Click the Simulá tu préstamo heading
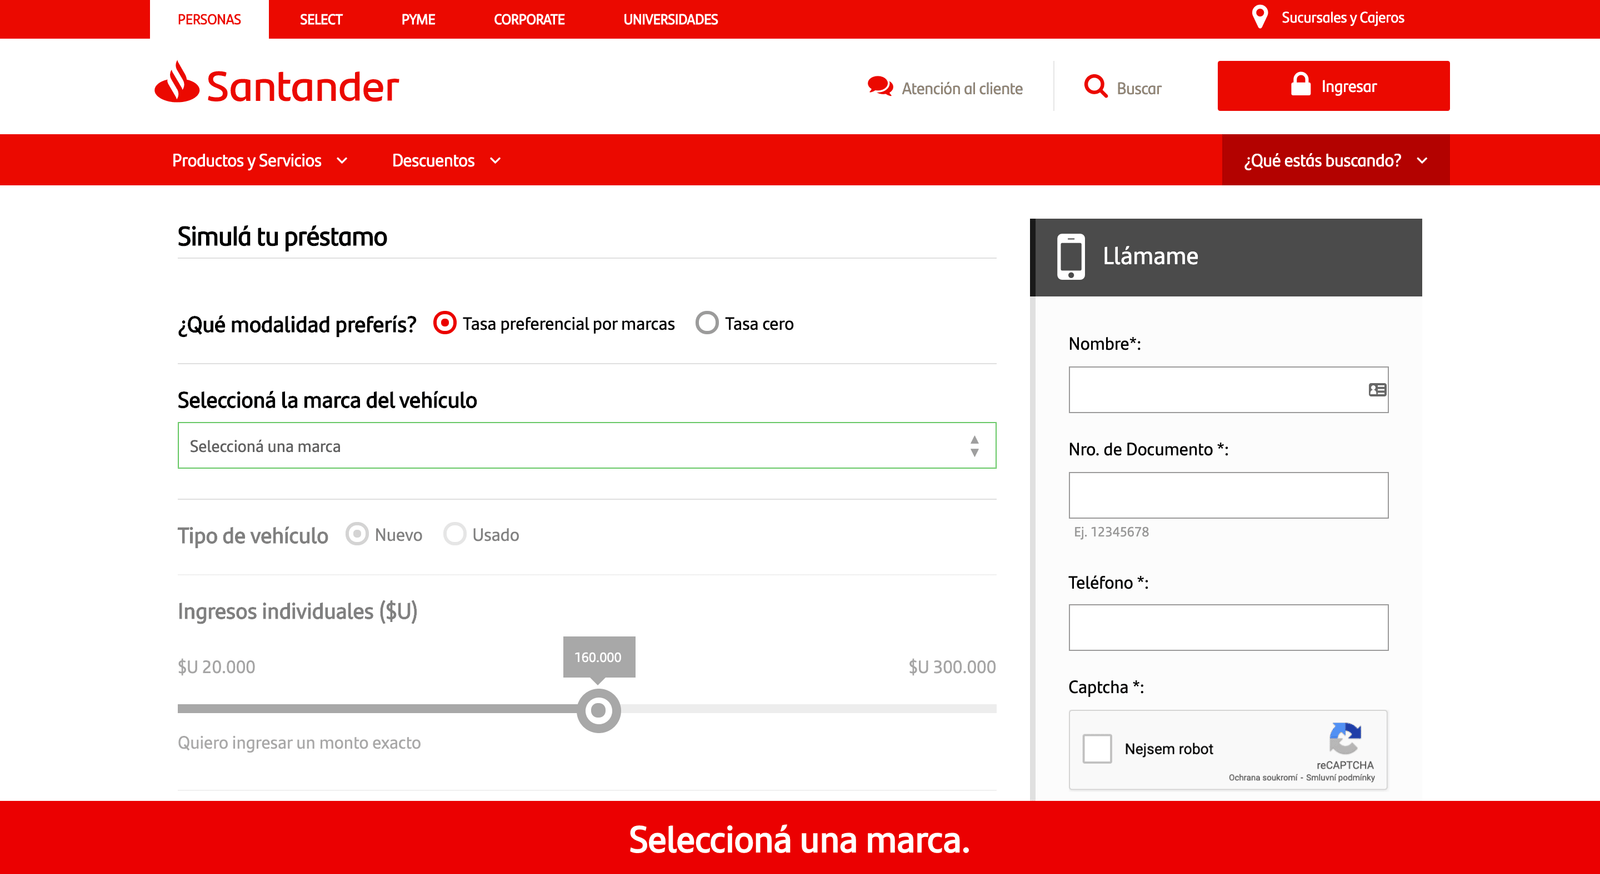 click(x=282, y=237)
